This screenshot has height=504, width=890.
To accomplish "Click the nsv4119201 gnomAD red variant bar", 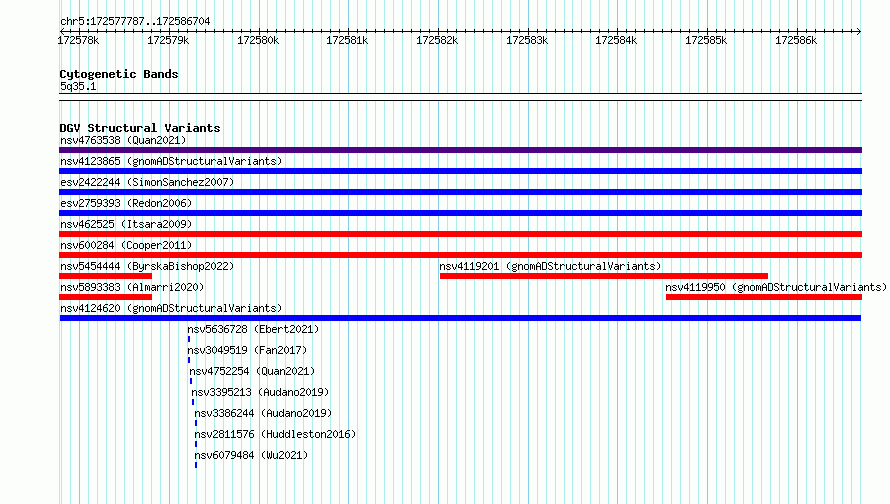I will [604, 276].
